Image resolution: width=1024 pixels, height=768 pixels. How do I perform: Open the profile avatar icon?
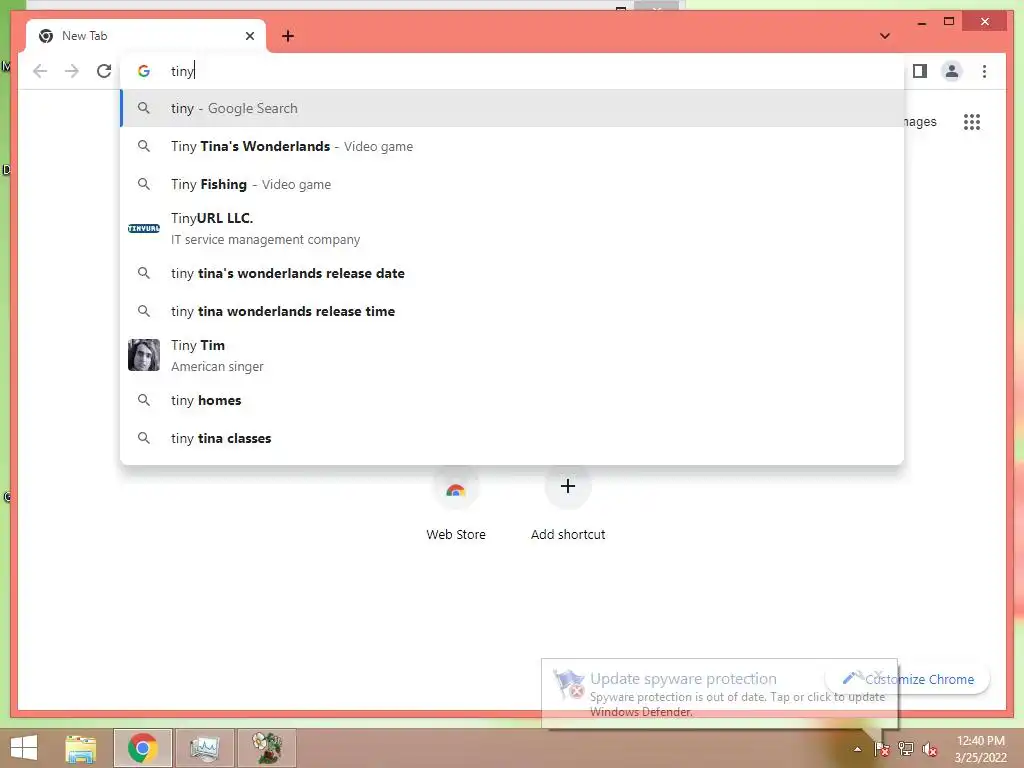pos(952,71)
